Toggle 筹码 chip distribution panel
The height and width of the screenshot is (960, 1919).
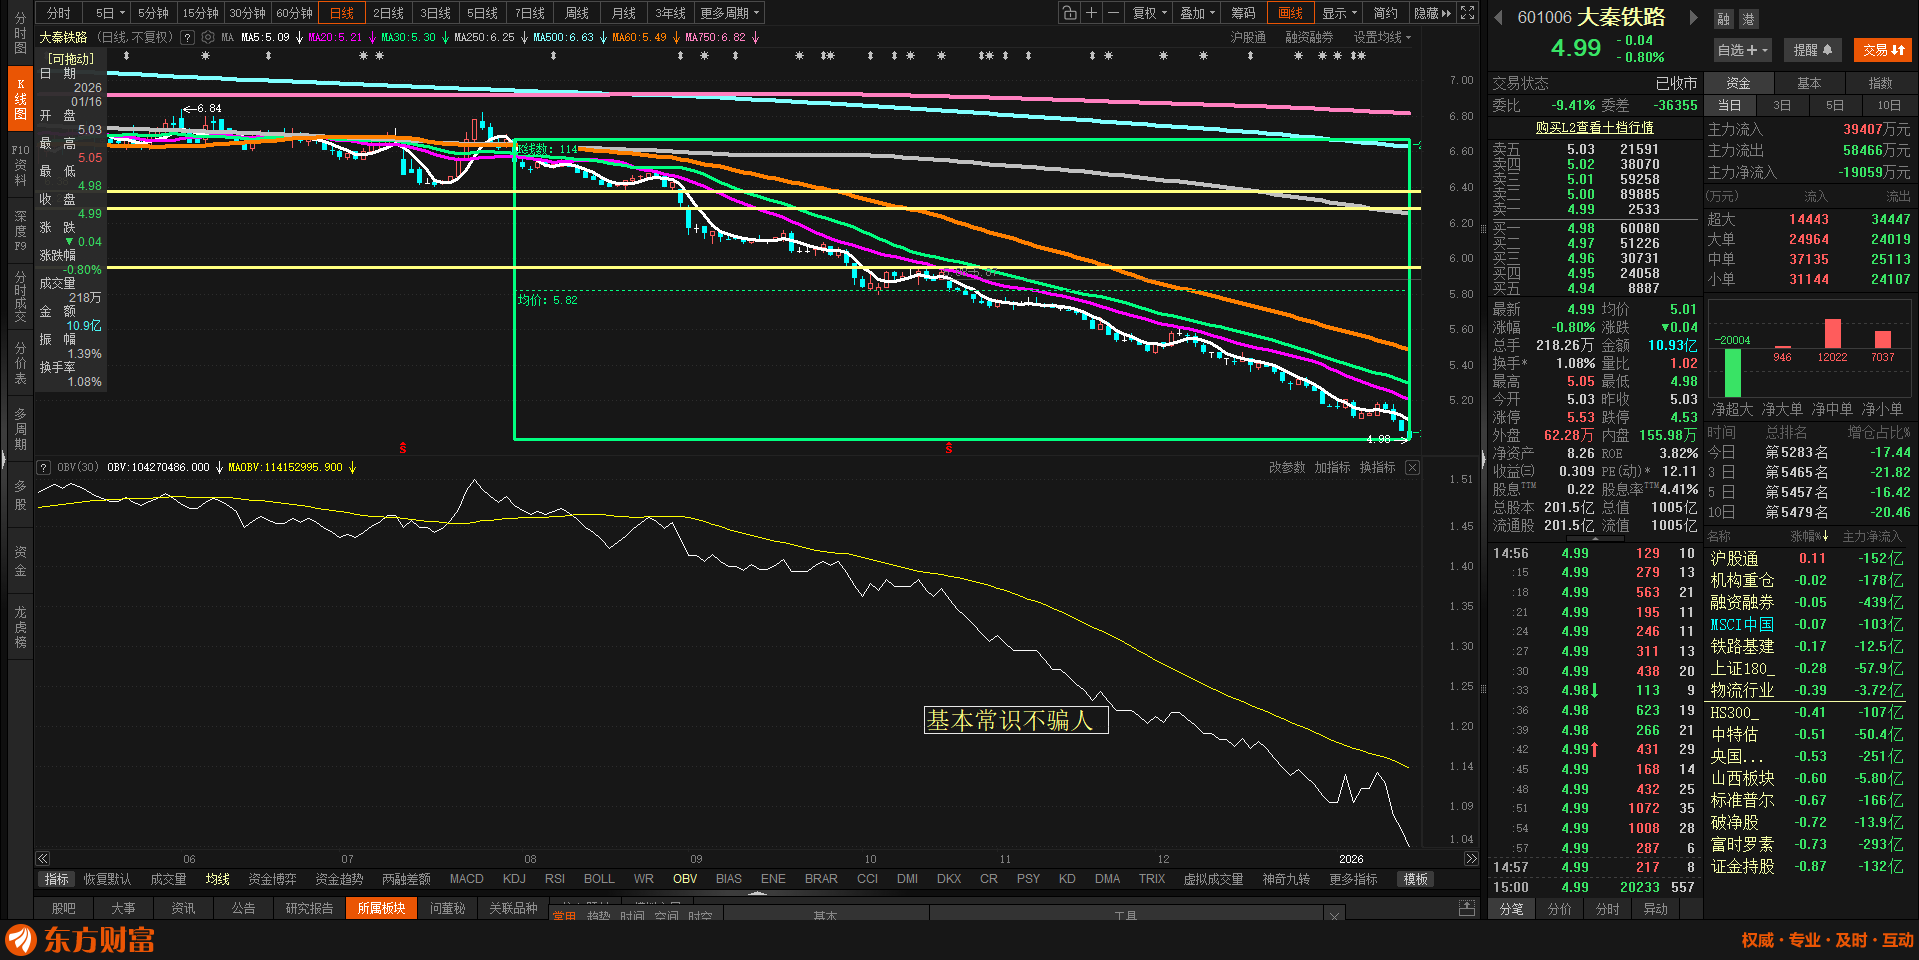[x=1243, y=13]
